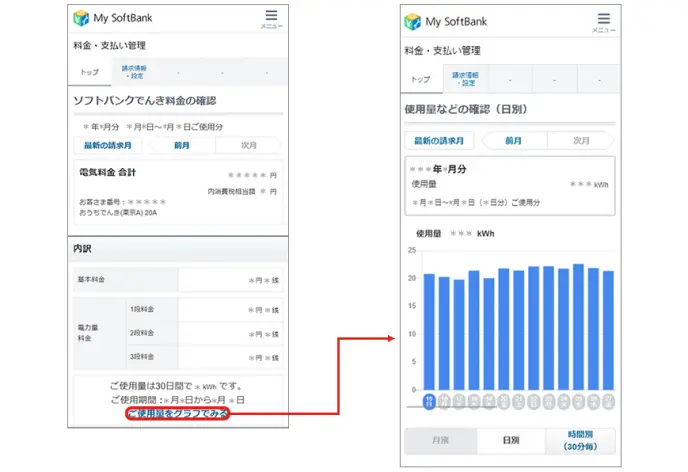Tap 最新の請求月 on the electricity bill screen
Image resolution: width=688 pixels, height=472 pixels.
[108, 145]
